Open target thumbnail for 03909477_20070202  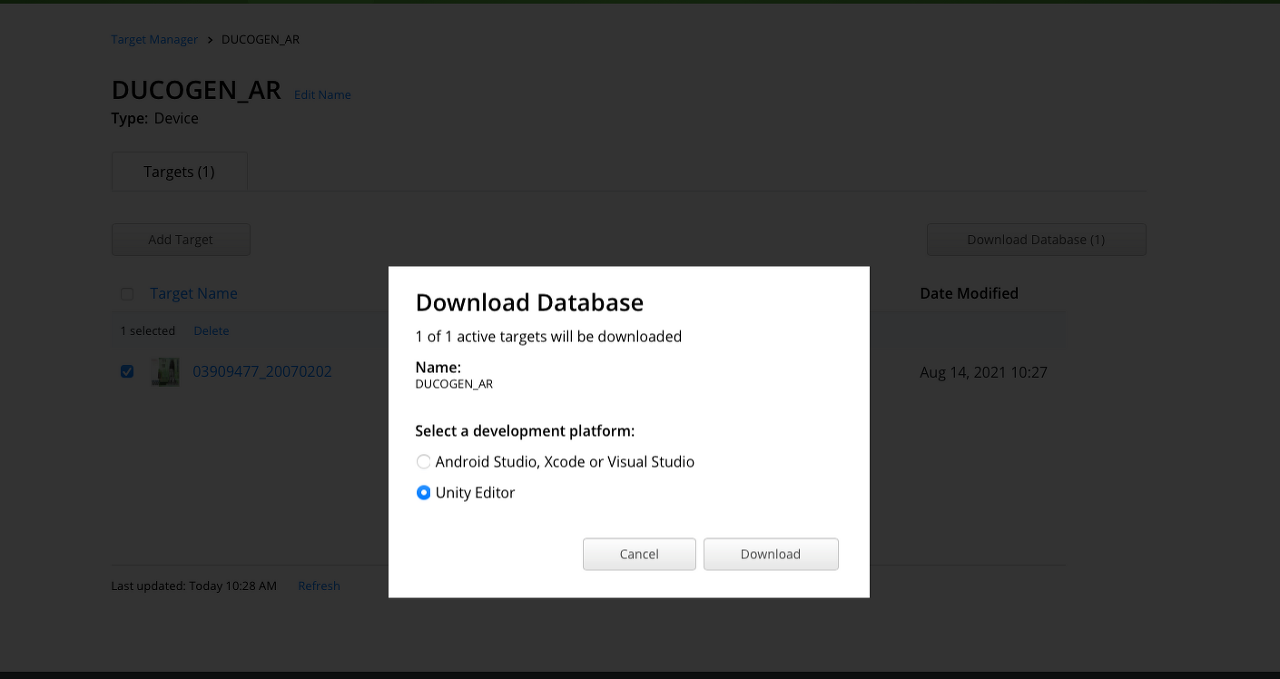coord(165,372)
